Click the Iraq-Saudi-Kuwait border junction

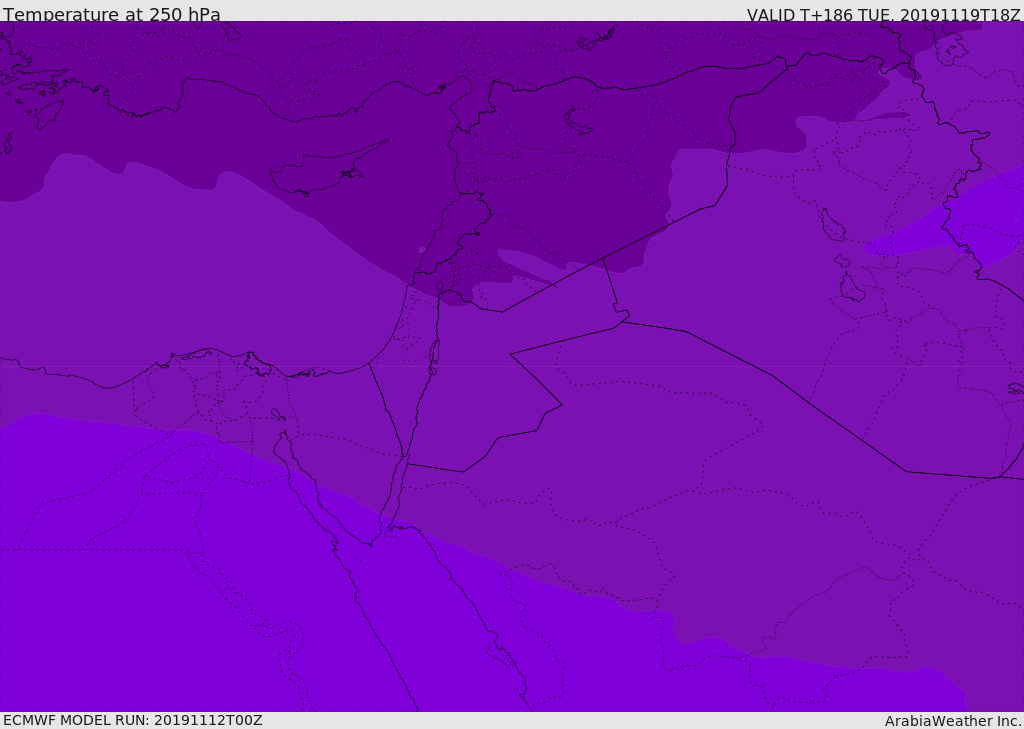click(x=1000, y=477)
